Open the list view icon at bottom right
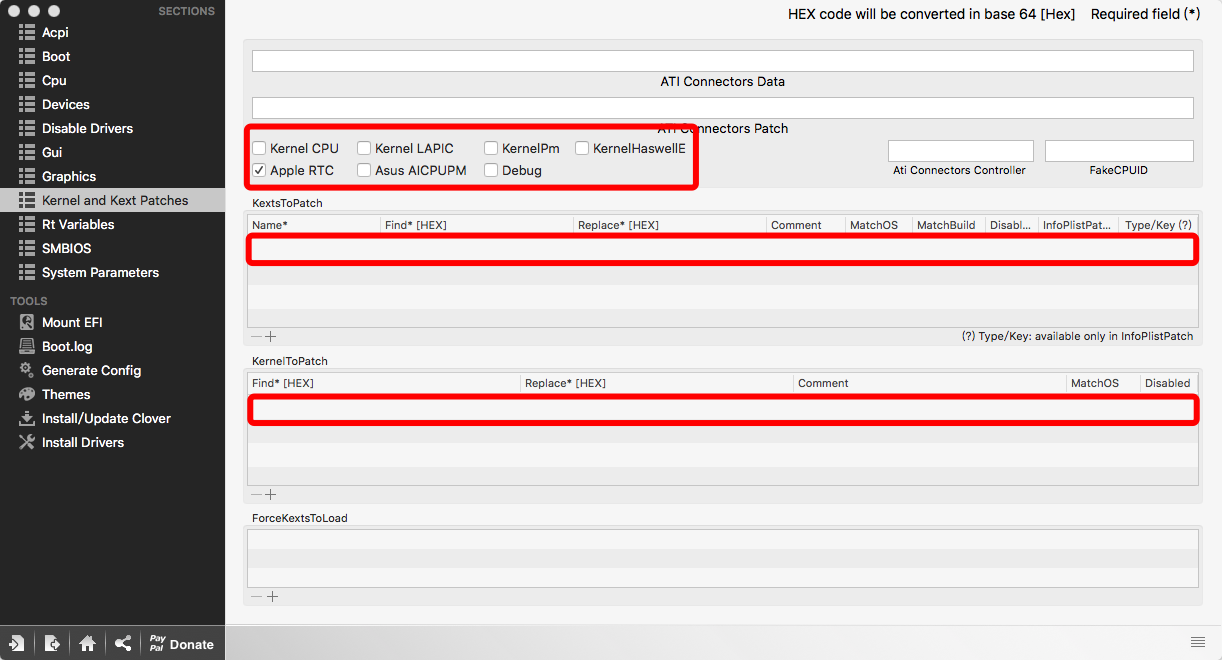The width and height of the screenshot is (1222, 660). (1197, 641)
